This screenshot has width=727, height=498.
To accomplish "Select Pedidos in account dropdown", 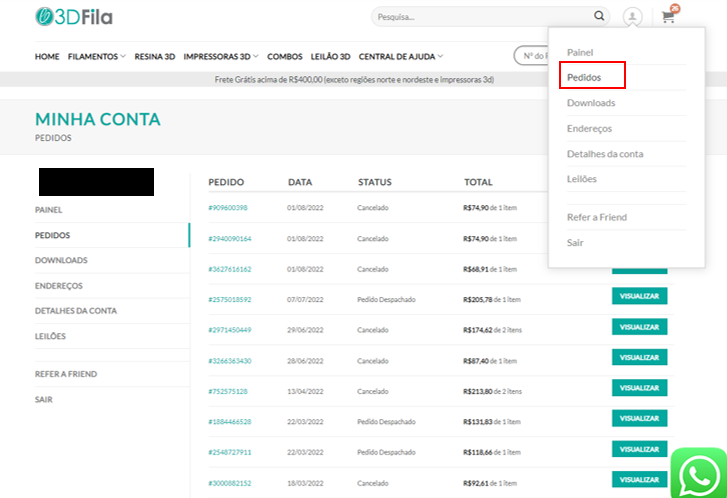I will coord(584,77).
